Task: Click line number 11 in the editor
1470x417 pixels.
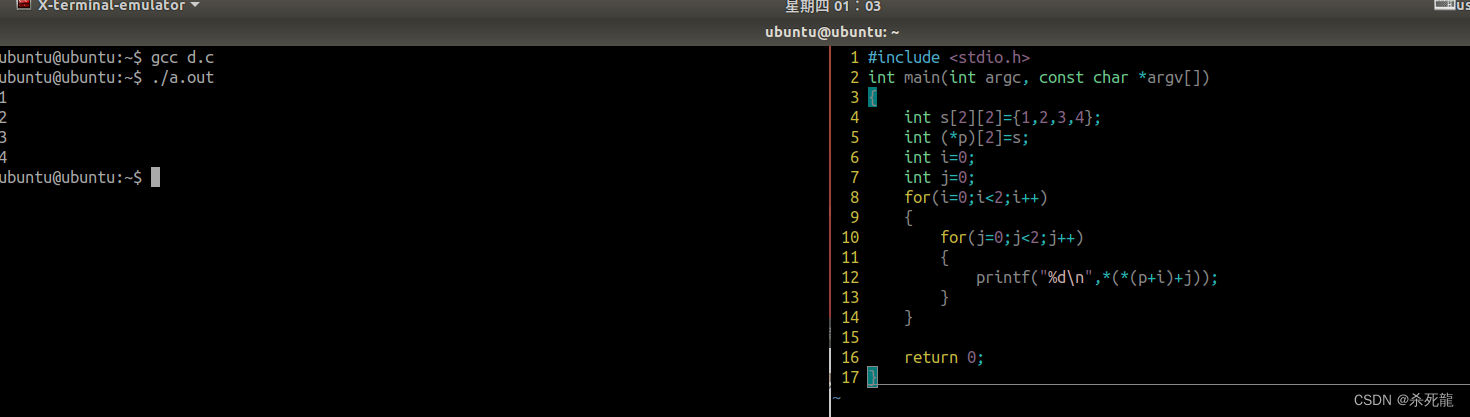Action: [x=851, y=257]
